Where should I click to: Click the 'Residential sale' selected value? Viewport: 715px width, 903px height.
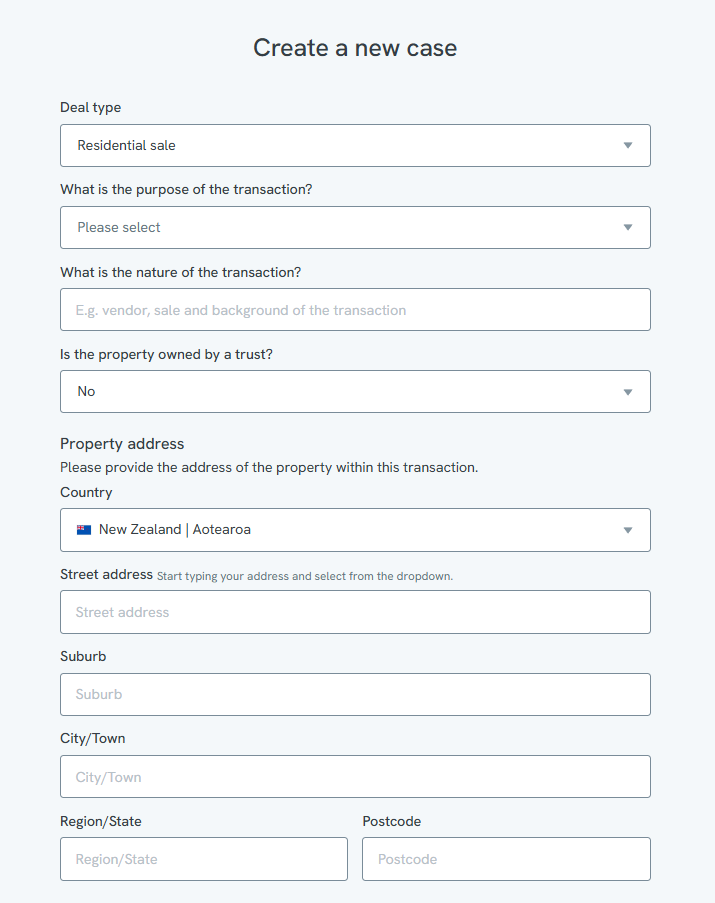[x=127, y=146]
